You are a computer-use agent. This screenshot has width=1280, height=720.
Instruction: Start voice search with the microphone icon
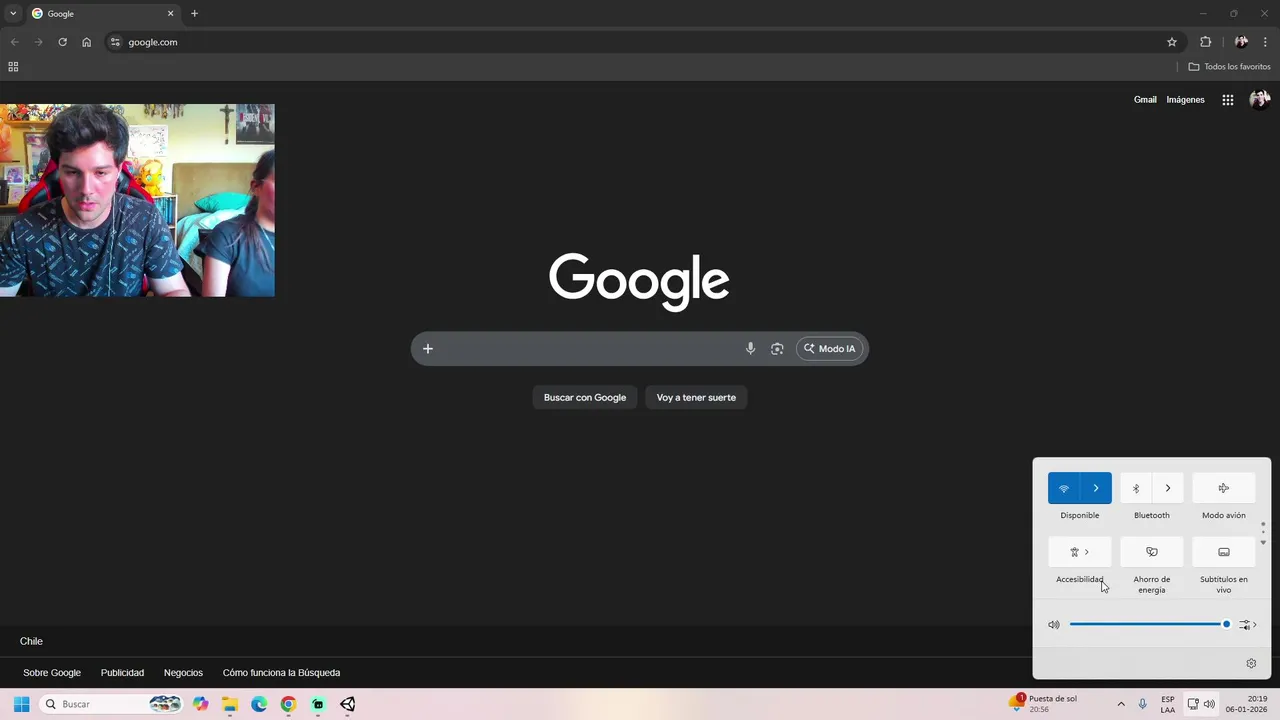(x=750, y=349)
